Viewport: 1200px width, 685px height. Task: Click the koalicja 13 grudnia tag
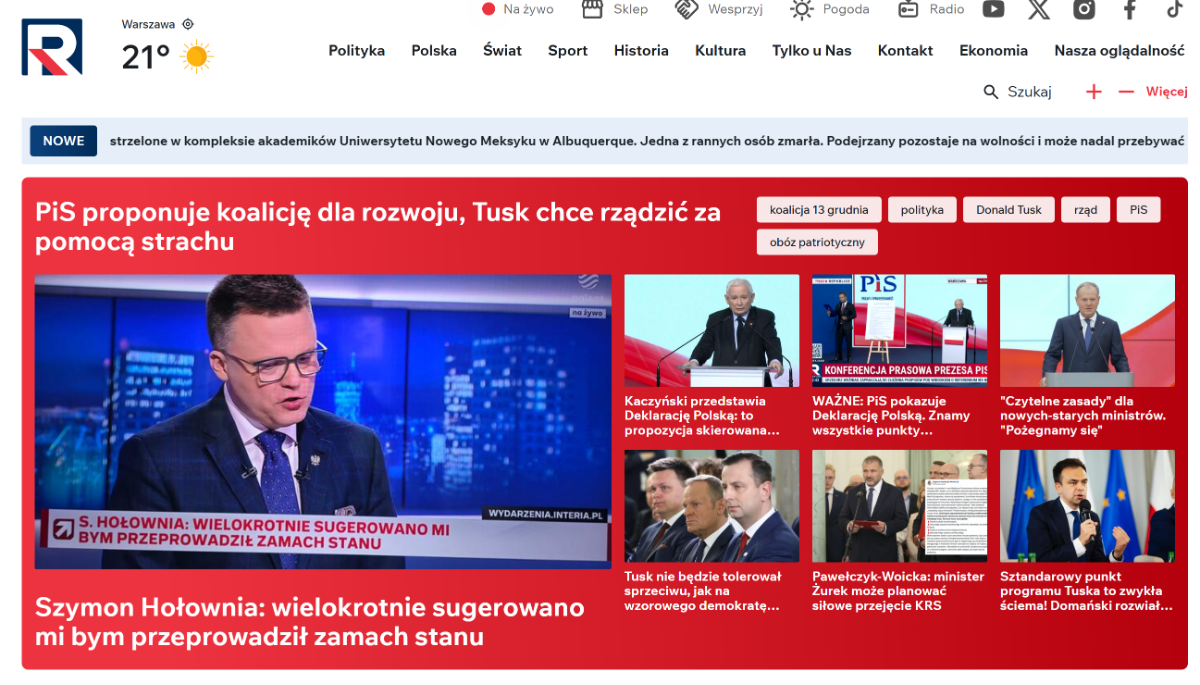[x=819, y=210]
